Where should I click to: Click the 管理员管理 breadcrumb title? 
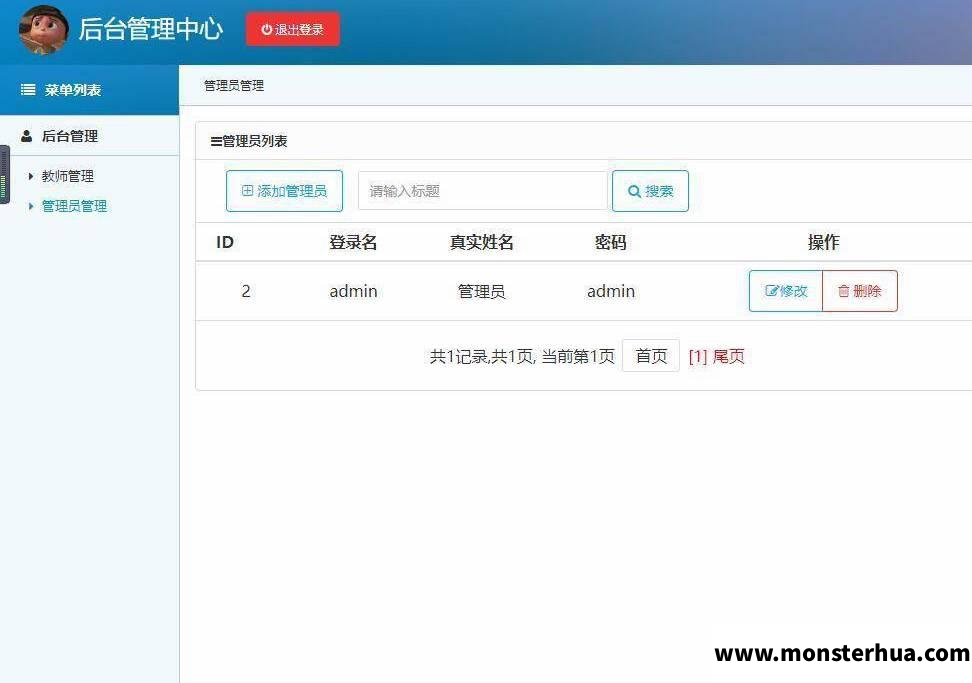234,86
